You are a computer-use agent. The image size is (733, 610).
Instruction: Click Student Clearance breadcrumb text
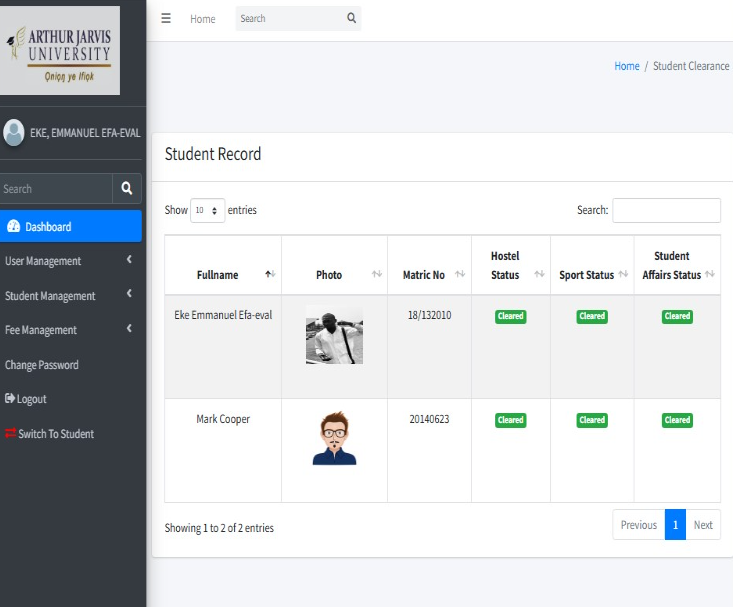click(x=691, y=66)
